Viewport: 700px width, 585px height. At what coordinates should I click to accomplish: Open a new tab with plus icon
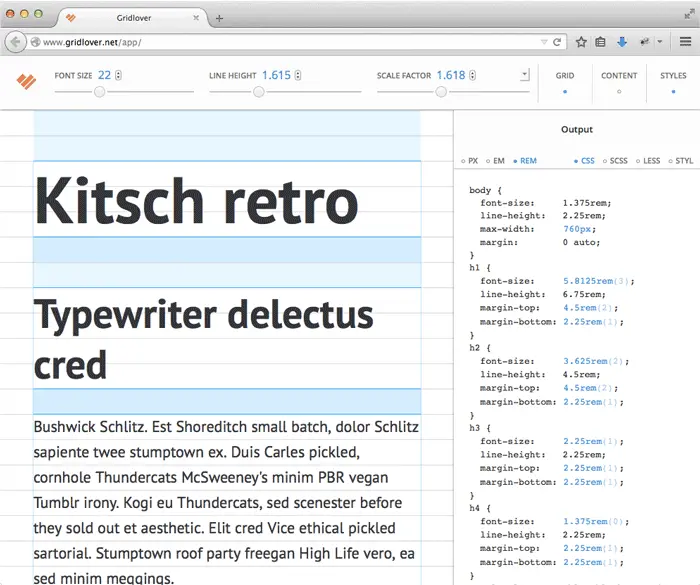pyautogui.click(x=219, y=18)
